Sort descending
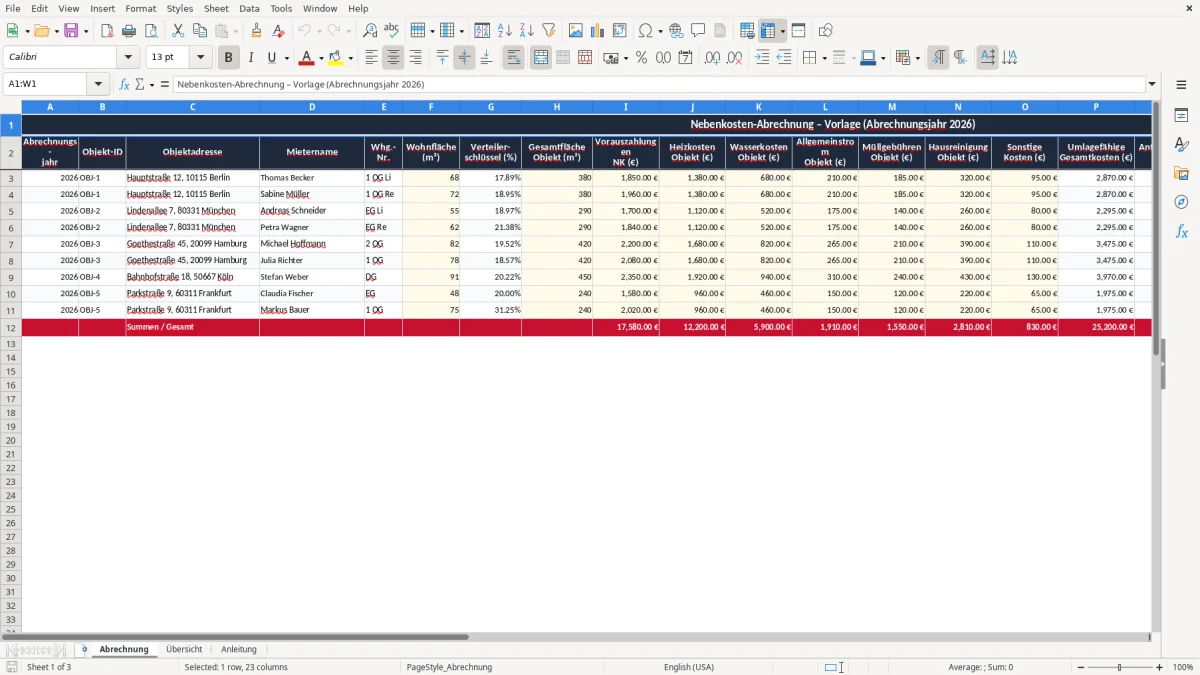1200x675 pixels. [527, 31]
